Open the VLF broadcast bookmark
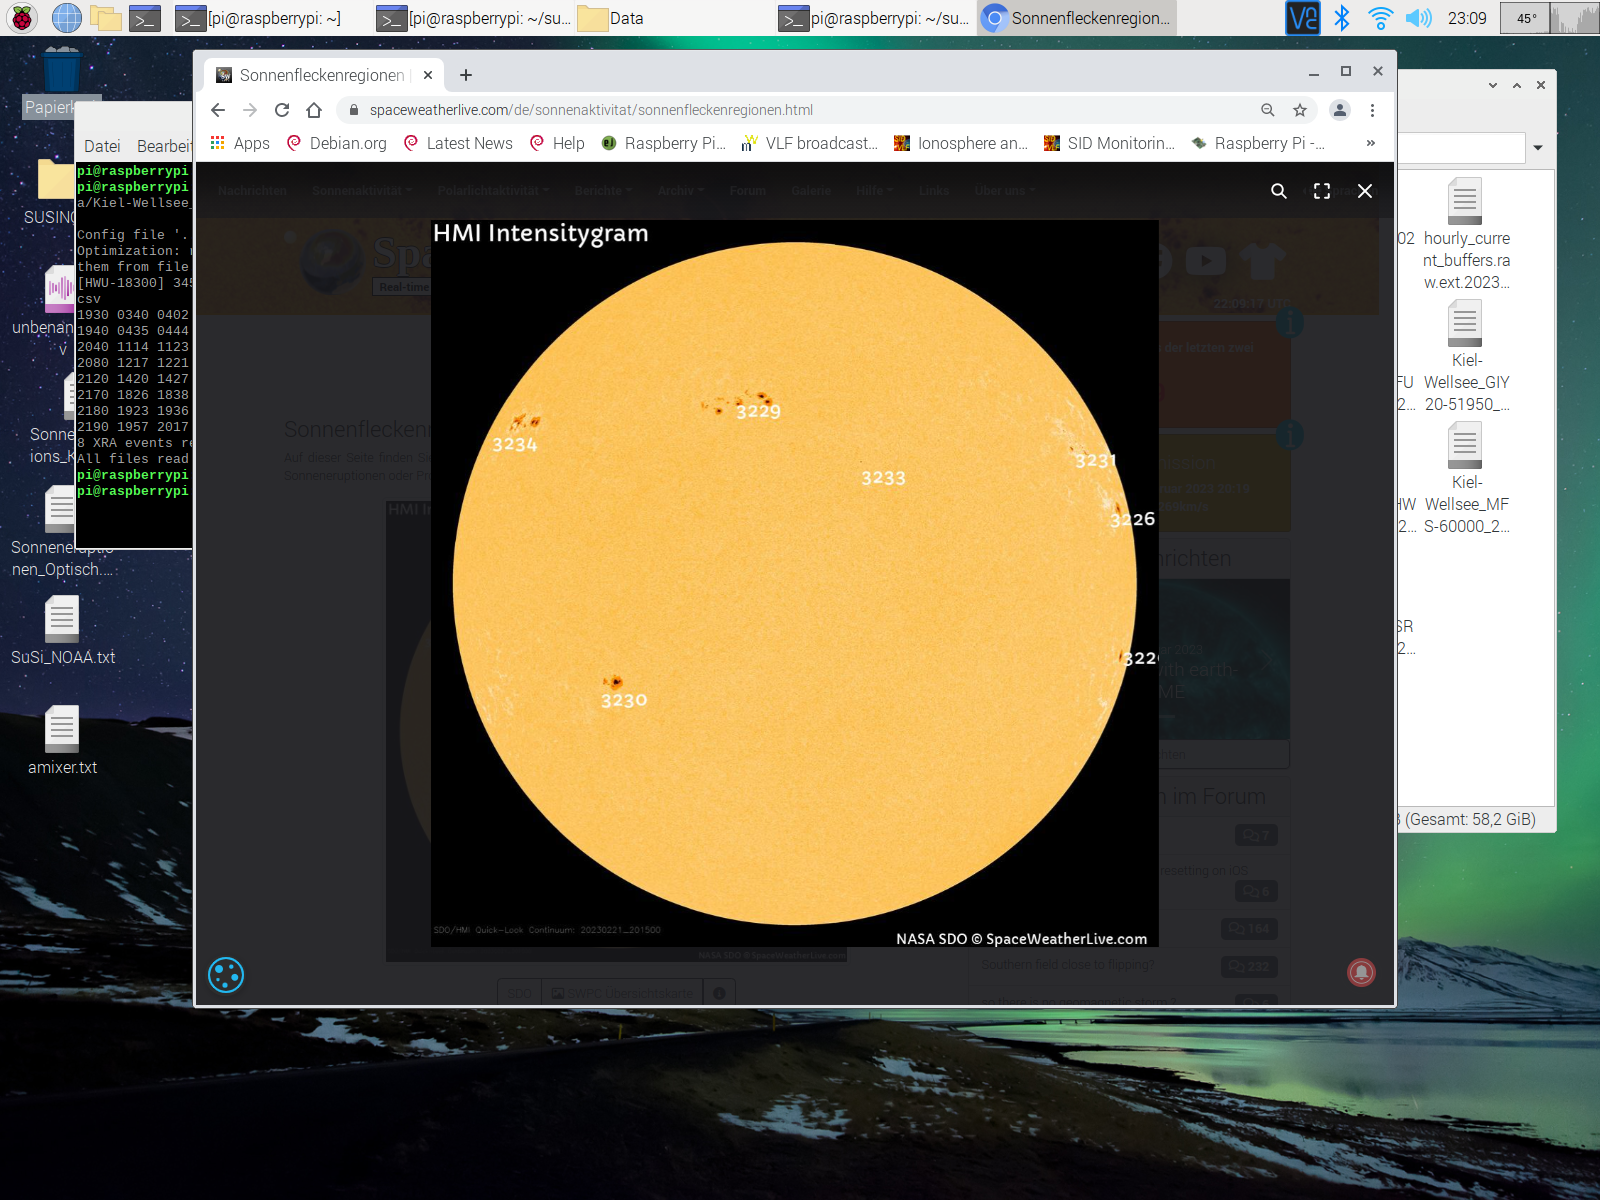This screenshot has width=1600, height=1200. (808, 143)
